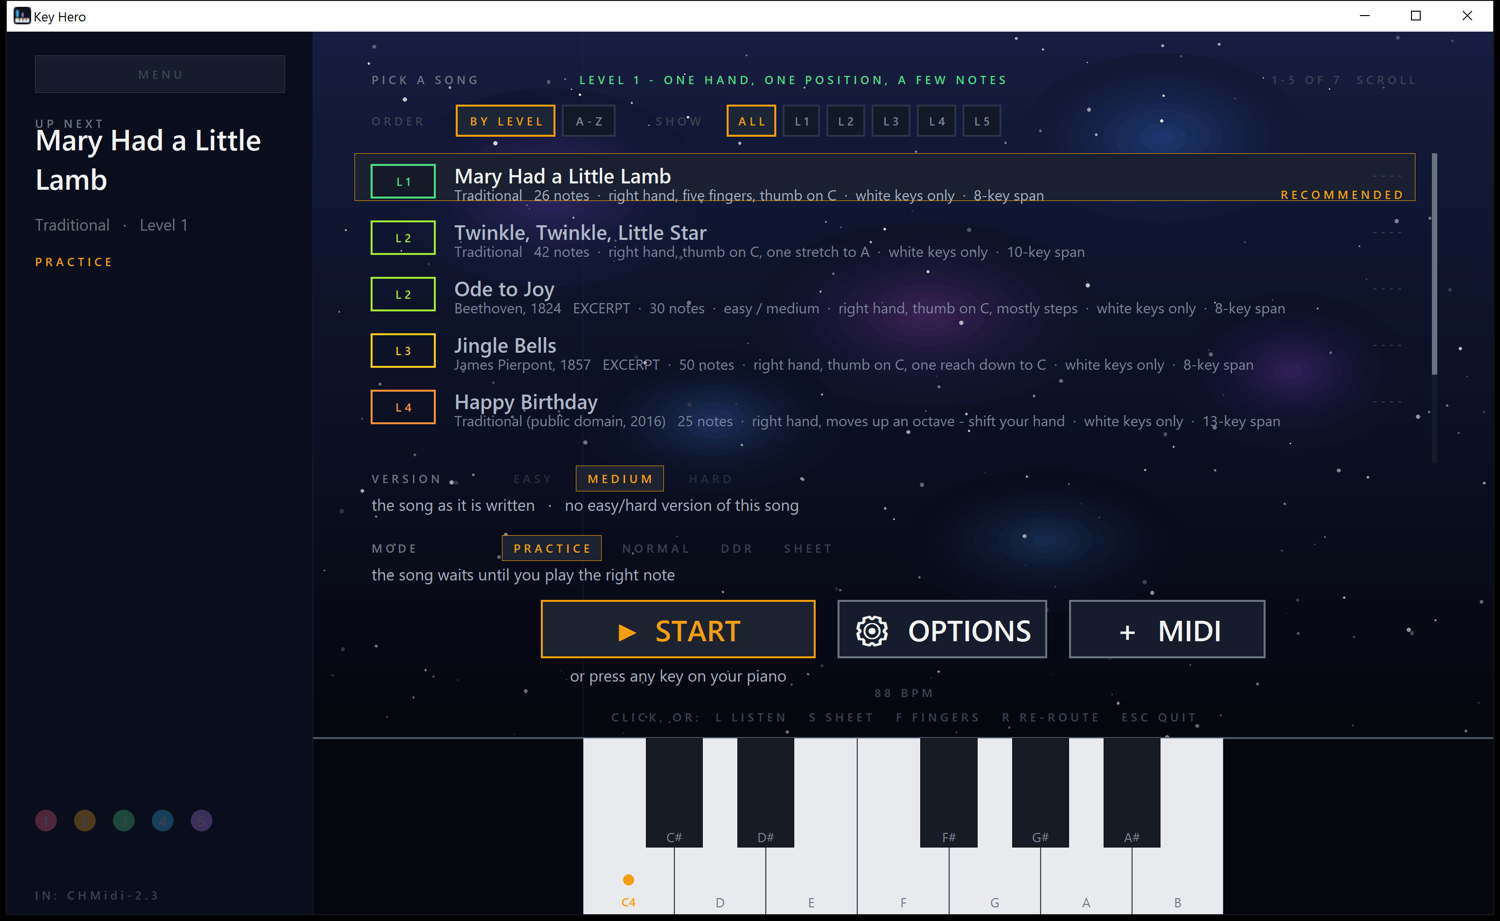Select the Jingle Bells song title
This screenshot has width=1500, height=921.
coord(505,345)
